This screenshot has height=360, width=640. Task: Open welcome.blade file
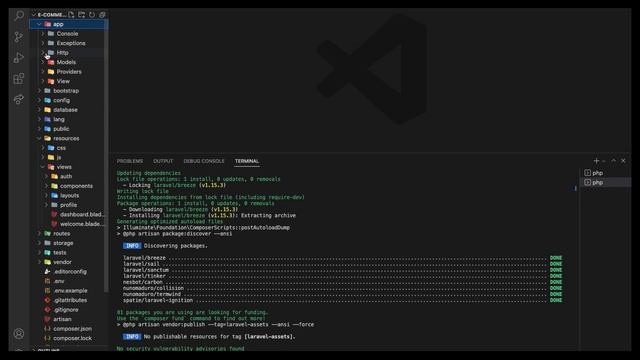[82, 224]
